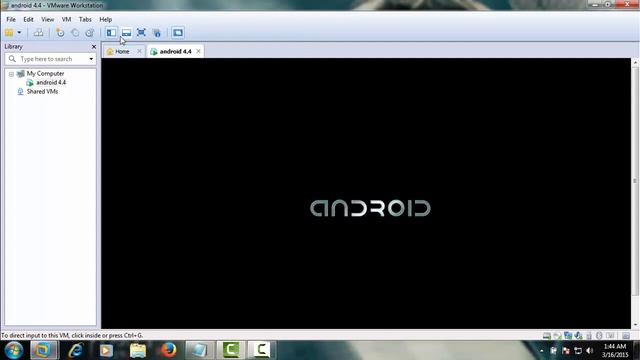Select My Computer in the library

click(45, 73)
